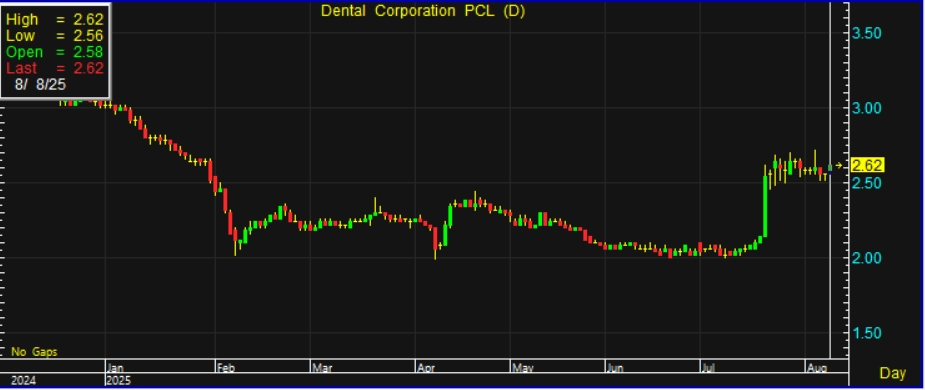Viewport: 925px width, 390px height.
Task: Click the 3.00 price axis label
Action: click(867, 108)
